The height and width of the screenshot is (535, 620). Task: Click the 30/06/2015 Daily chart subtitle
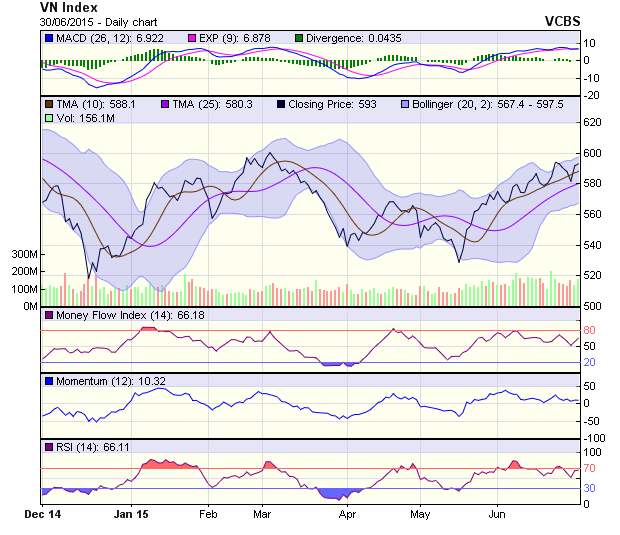pos(98,21)
